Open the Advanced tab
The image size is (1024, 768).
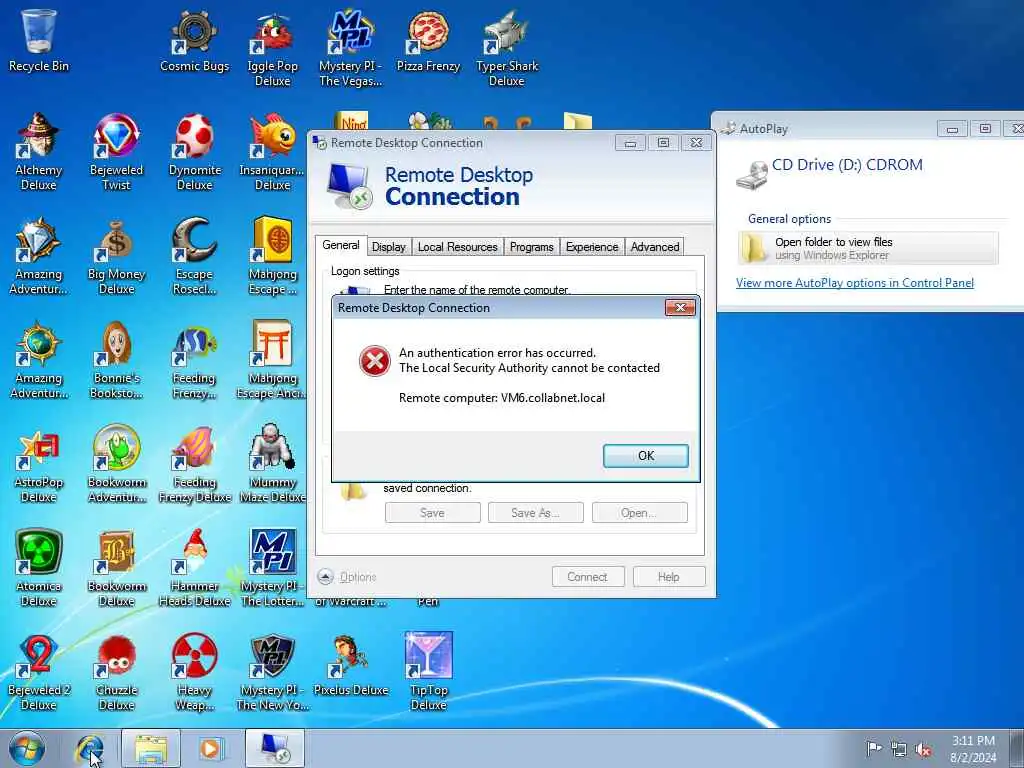point(655,247)
